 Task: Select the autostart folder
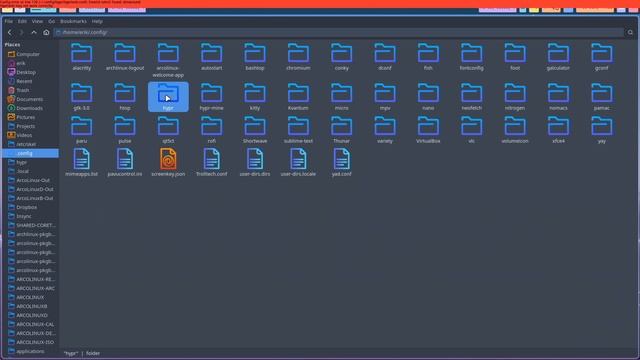click(211, 57)
